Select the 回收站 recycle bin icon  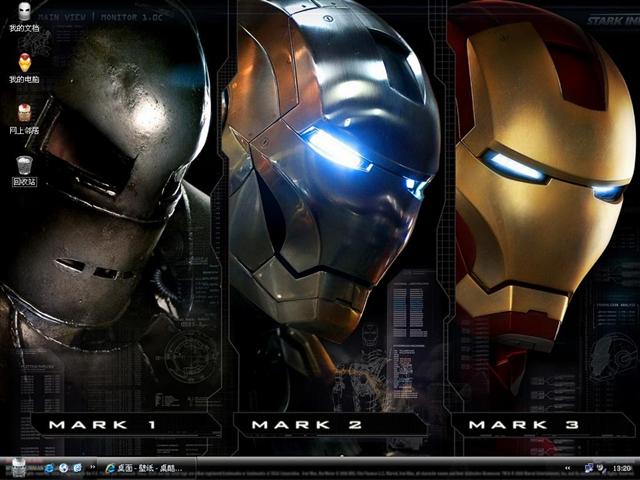[x=24, y=171]
